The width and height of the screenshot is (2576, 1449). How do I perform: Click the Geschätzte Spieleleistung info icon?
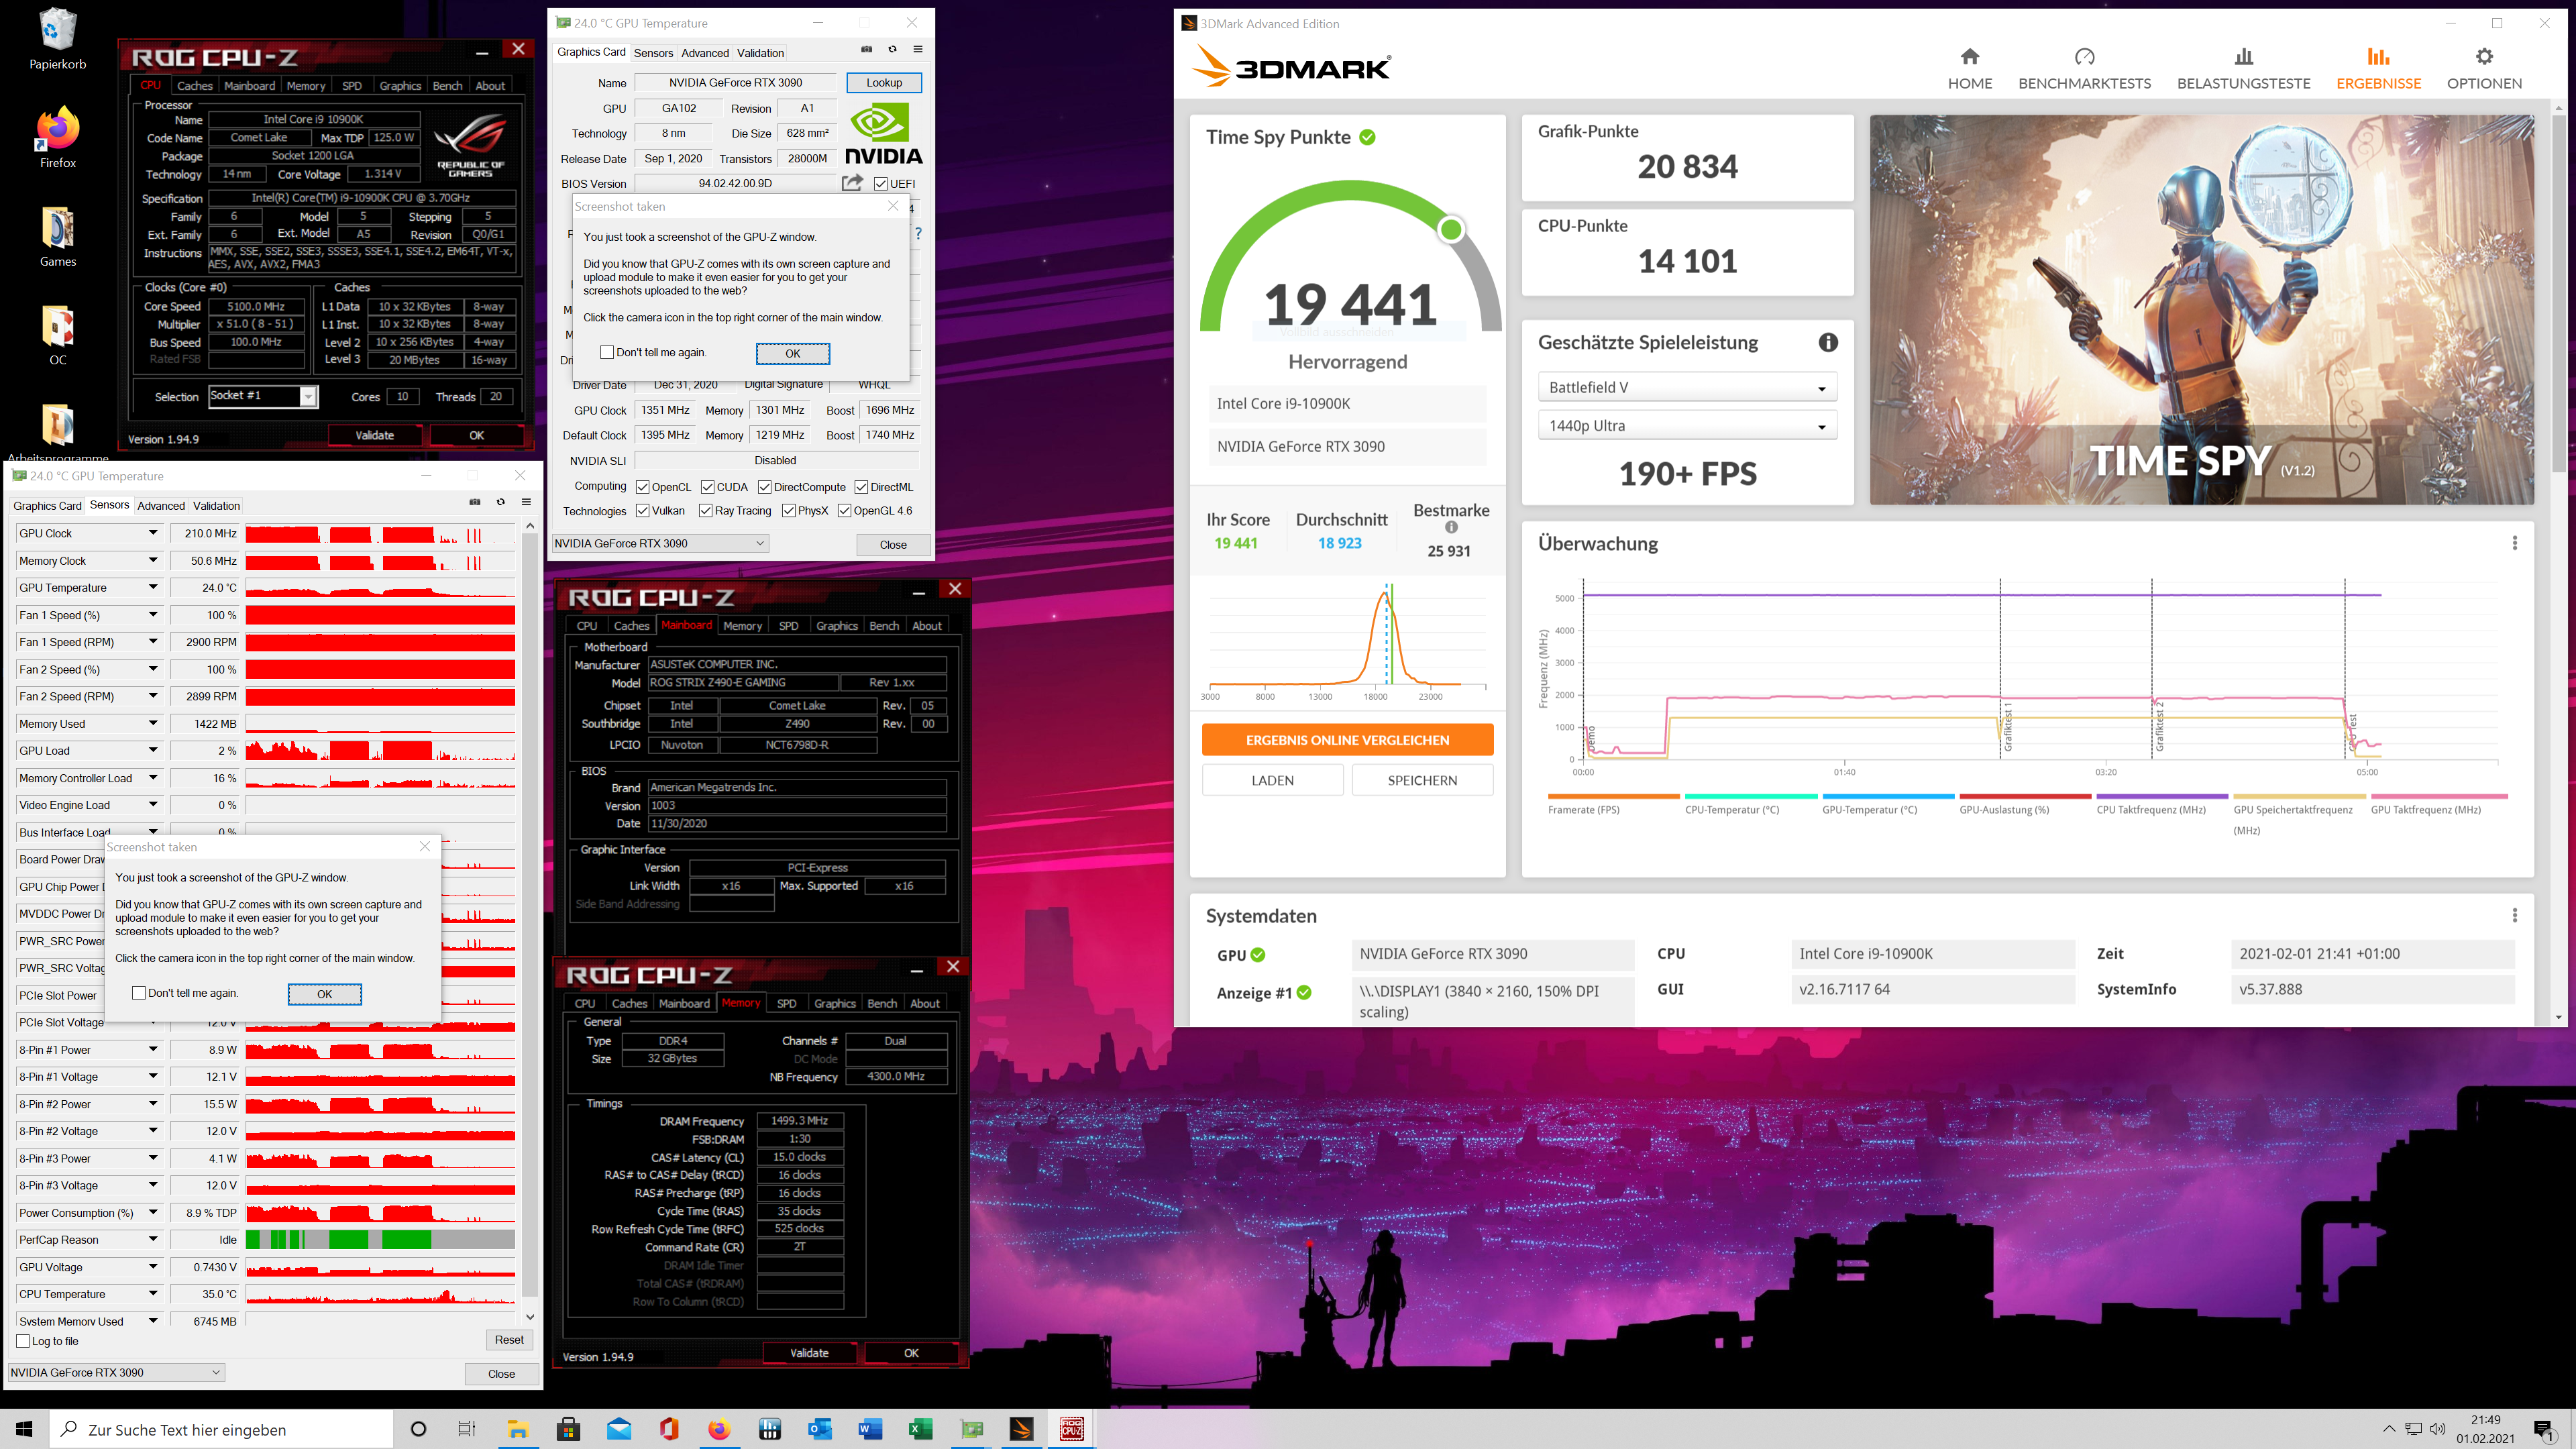pos(1828,342)
